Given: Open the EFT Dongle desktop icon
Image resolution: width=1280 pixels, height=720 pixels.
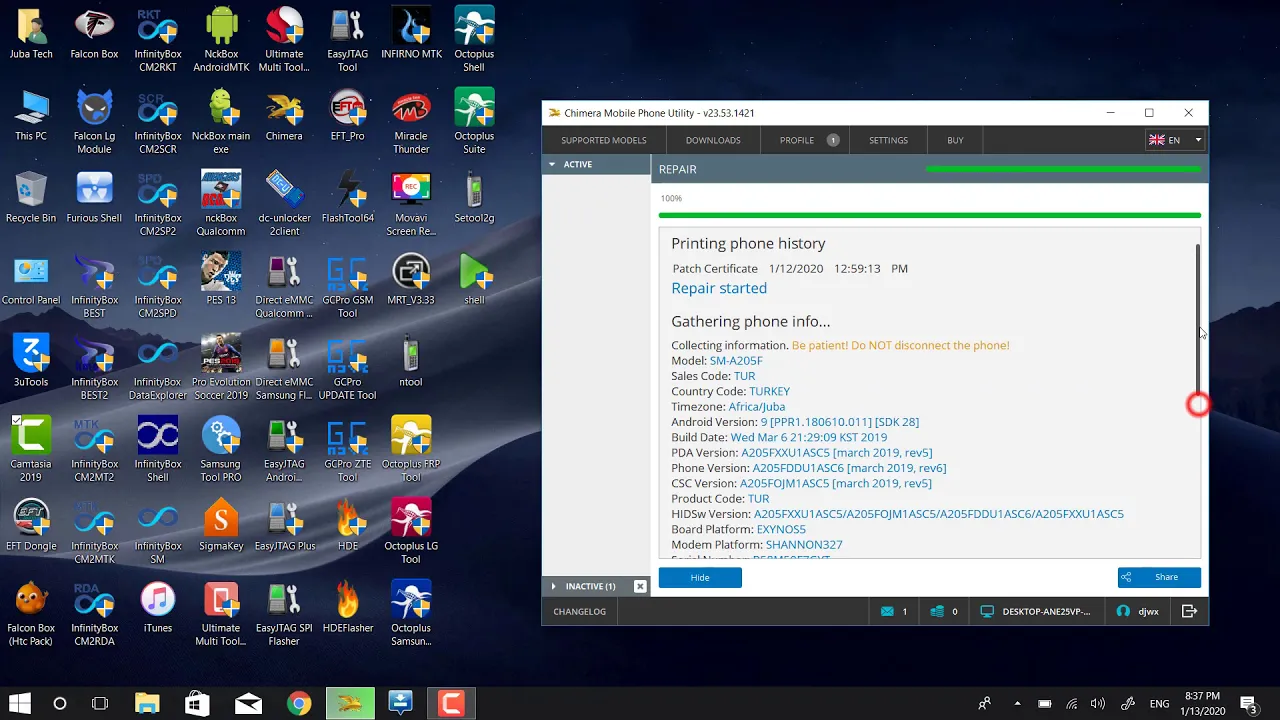Looking at the screenshot, I should click(x=31, y=526).
